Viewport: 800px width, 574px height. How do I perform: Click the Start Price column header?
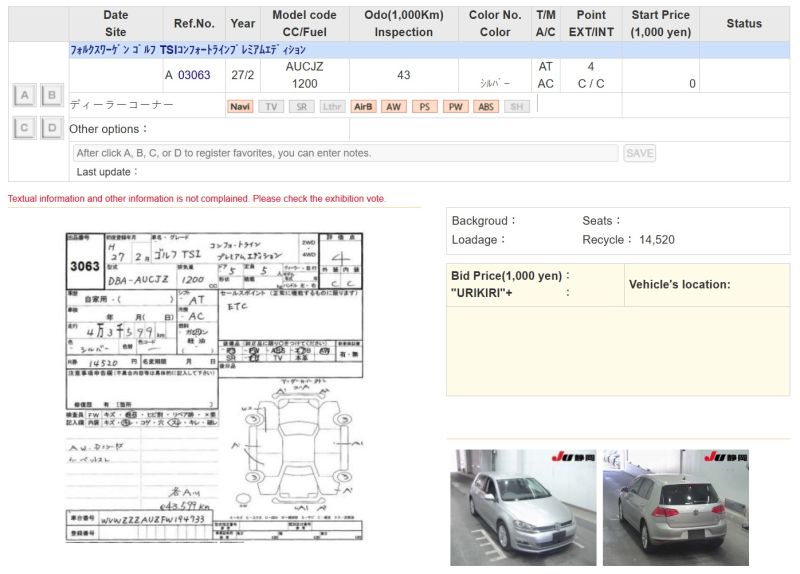tap(661, 23)
